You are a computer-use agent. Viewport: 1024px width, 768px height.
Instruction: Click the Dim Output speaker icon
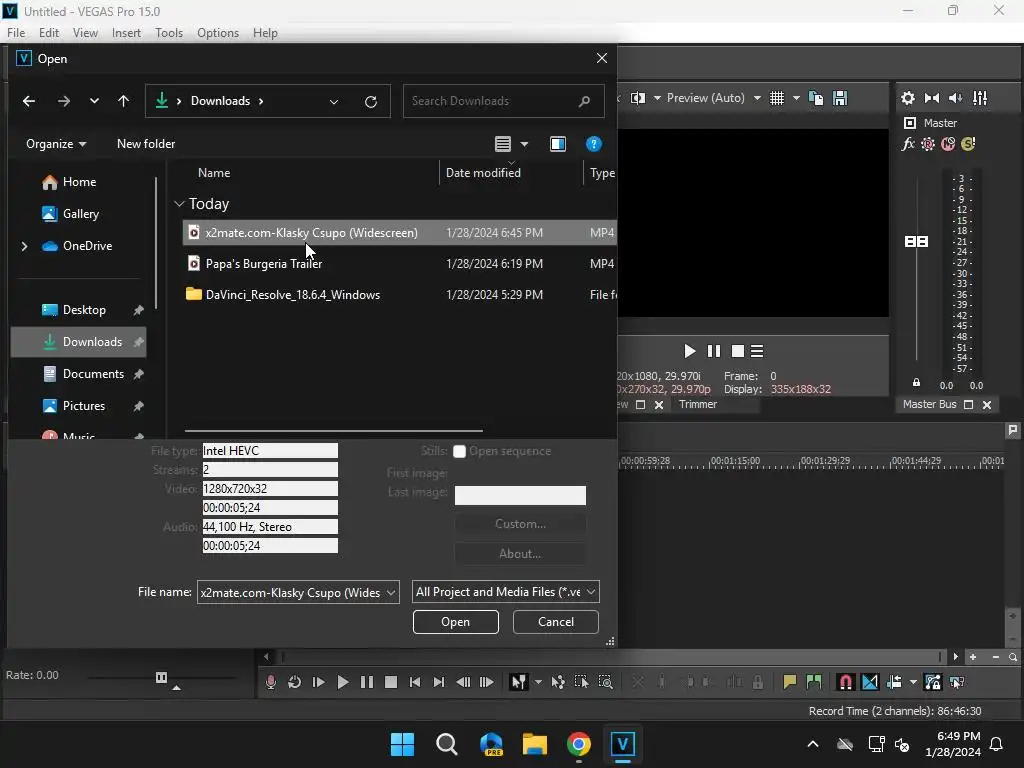pyautogui.click(x=955, y=98)
